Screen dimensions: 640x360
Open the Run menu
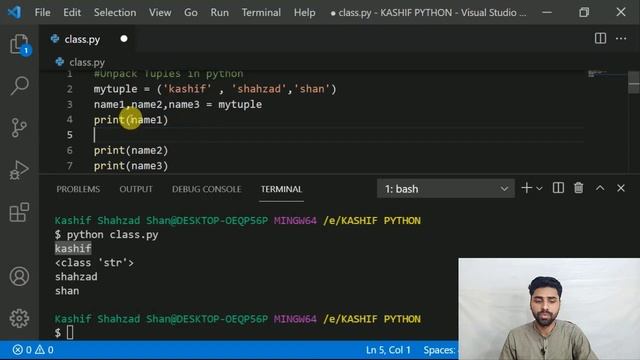pyautogui.click(x=220, y=13)
